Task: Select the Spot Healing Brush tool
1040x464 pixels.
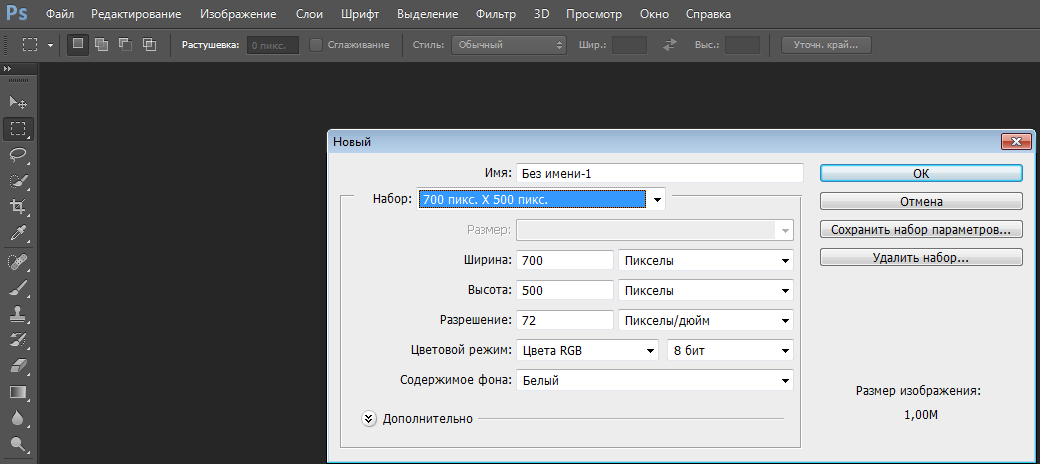Action: point(18,262)
